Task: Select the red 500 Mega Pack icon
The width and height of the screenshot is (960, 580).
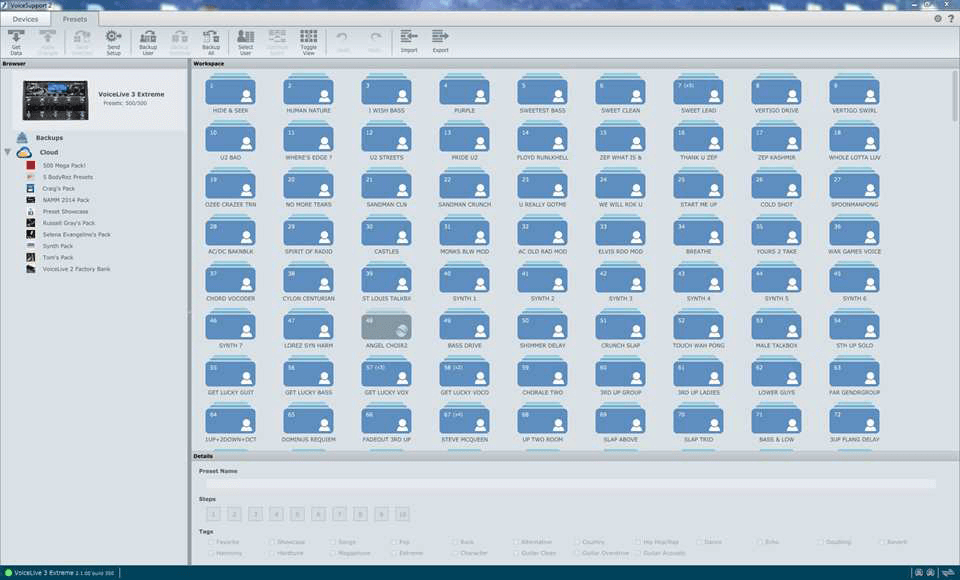Action: coord(31,165)
